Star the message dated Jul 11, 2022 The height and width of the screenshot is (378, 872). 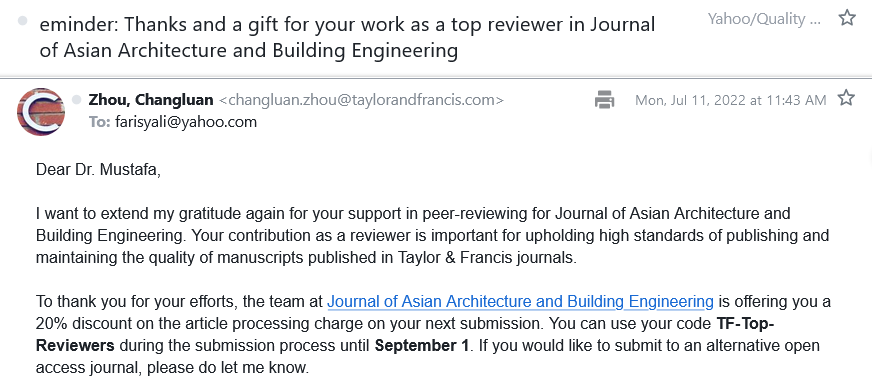(x=846, y=98)
